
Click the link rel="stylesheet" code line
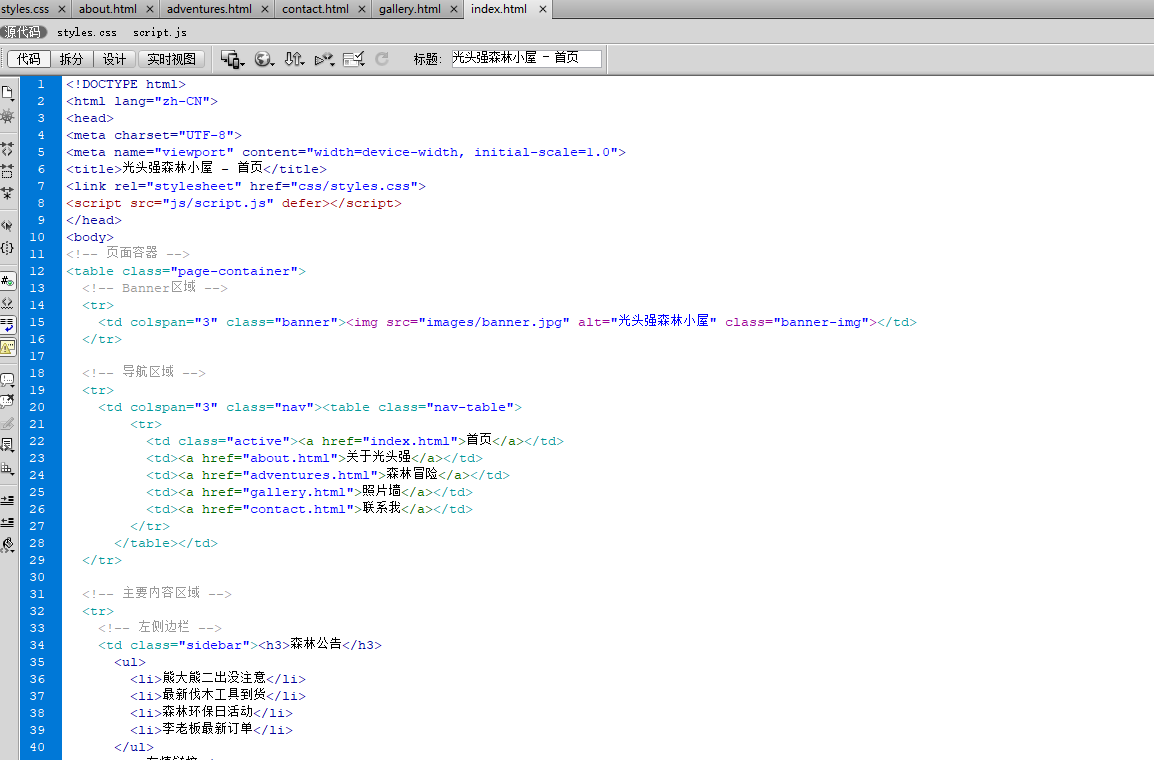point(246,186)
